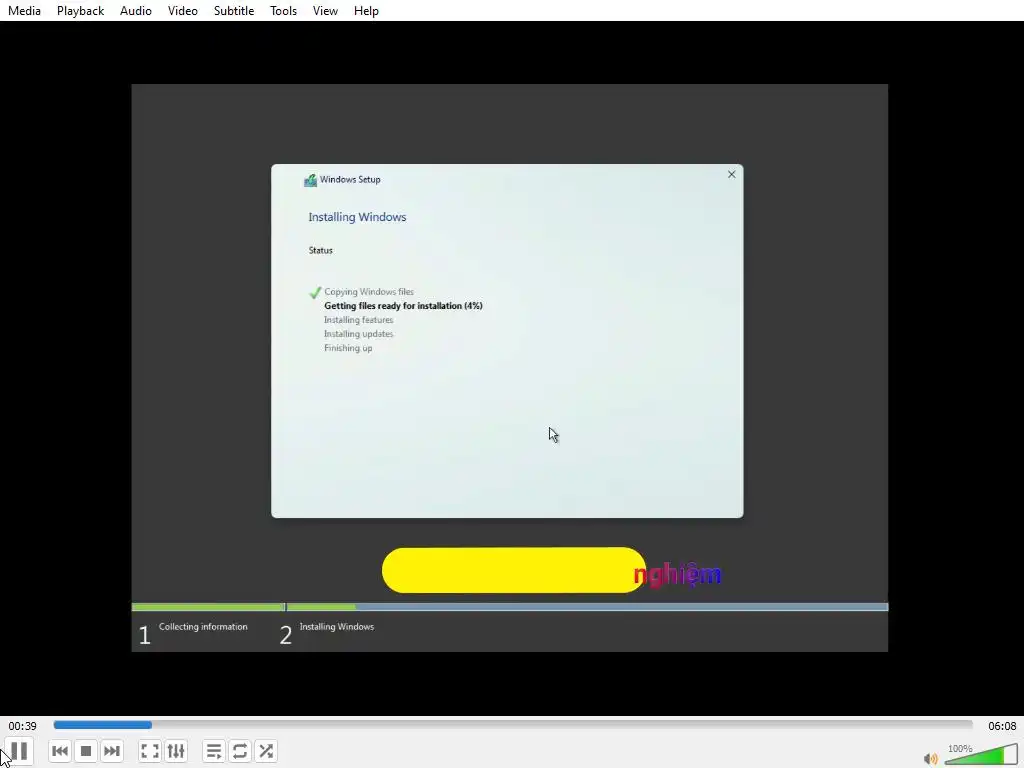
Task: Click green checkmark beside Copying Windows files
Action: click(x=315, y=292)
